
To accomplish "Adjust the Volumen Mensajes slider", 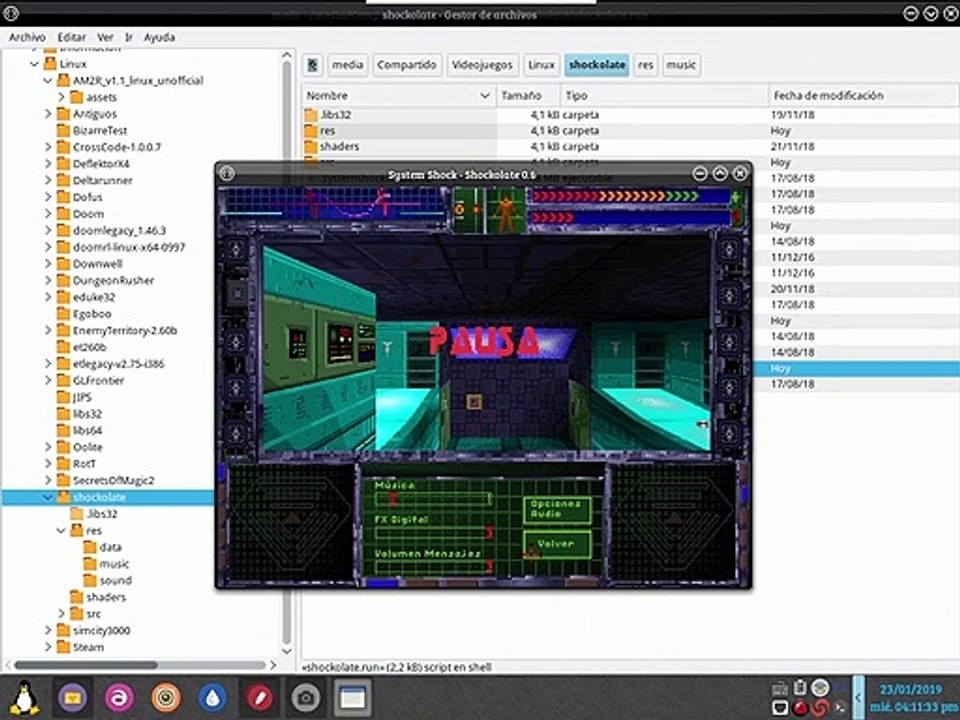I will [433, 568].
